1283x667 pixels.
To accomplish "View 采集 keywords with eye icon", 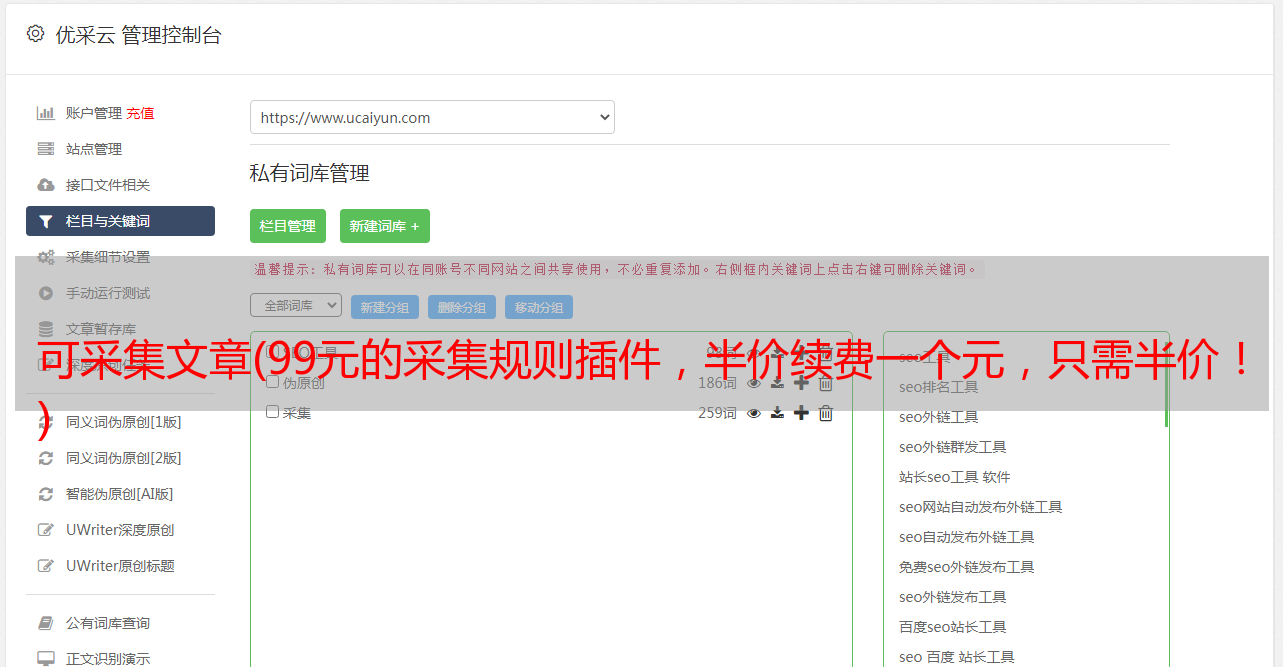I will (754, 413).
